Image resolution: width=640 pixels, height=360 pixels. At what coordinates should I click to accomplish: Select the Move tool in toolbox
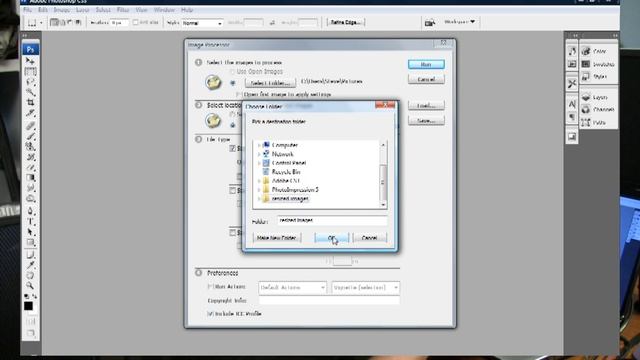[x=30, y=61]
